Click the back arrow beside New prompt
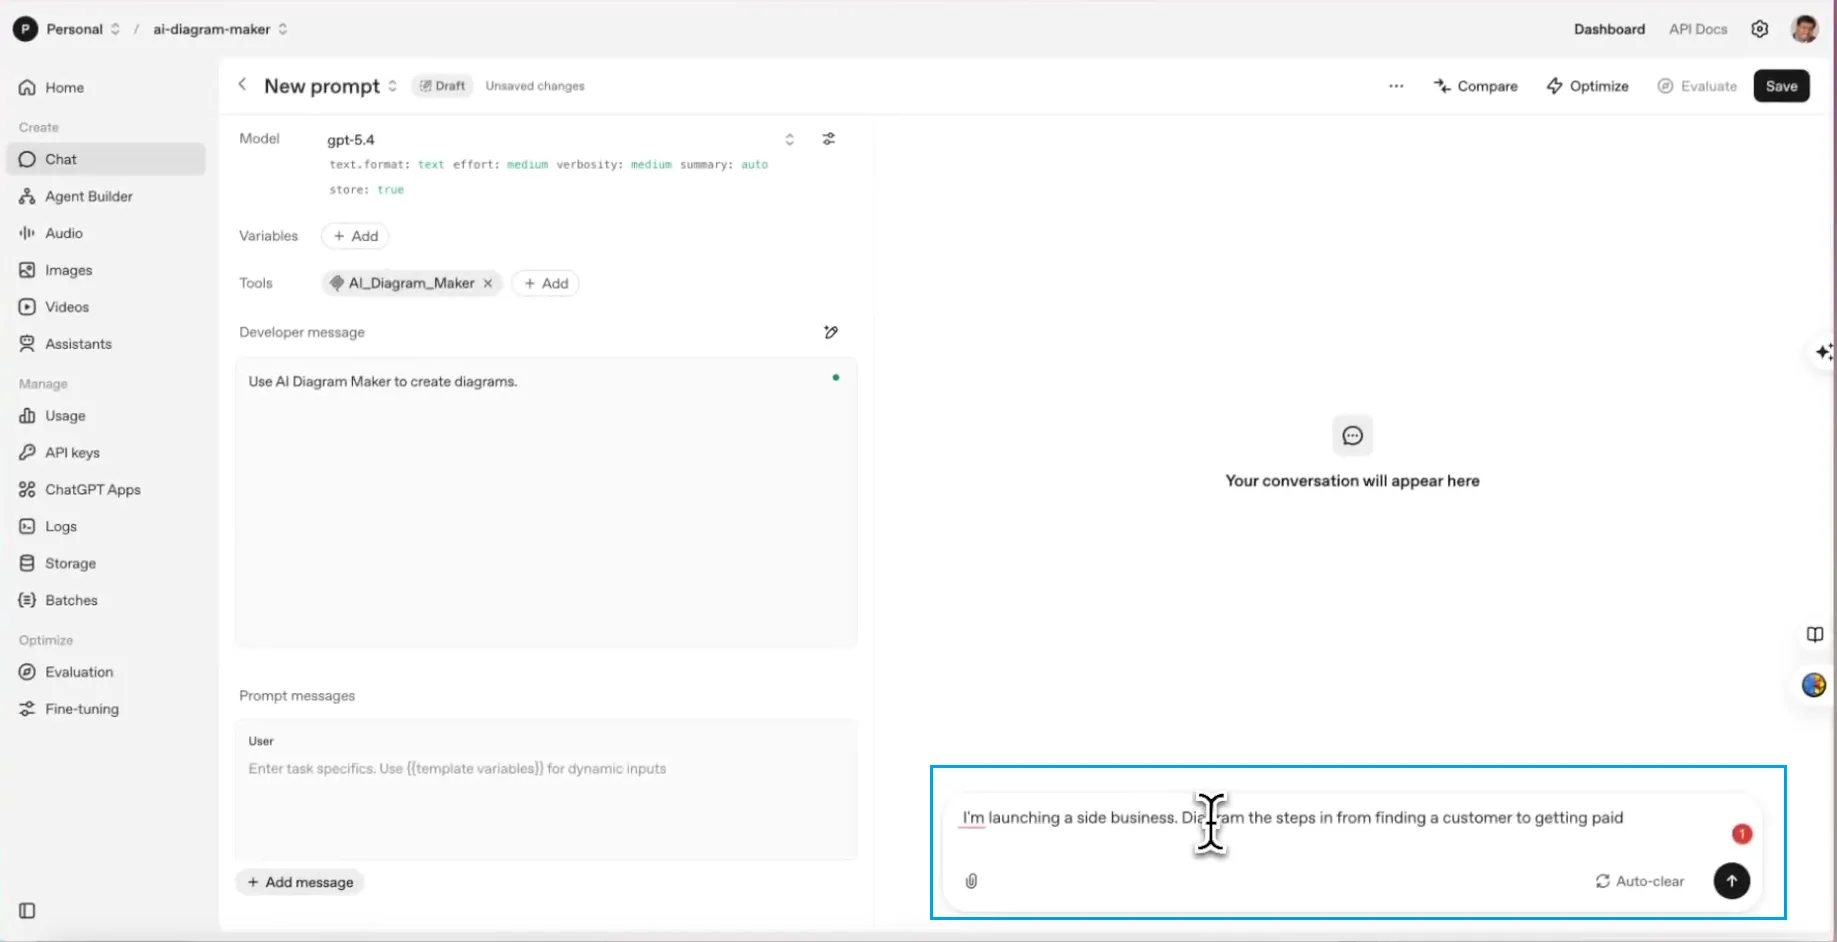1837x942 pixels. coord(242,85)
